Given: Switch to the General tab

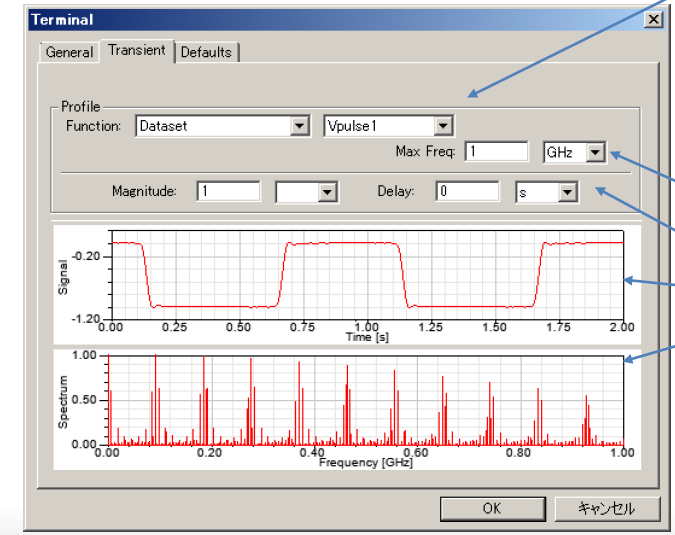Looking at the screenshot, I should 69,52.
